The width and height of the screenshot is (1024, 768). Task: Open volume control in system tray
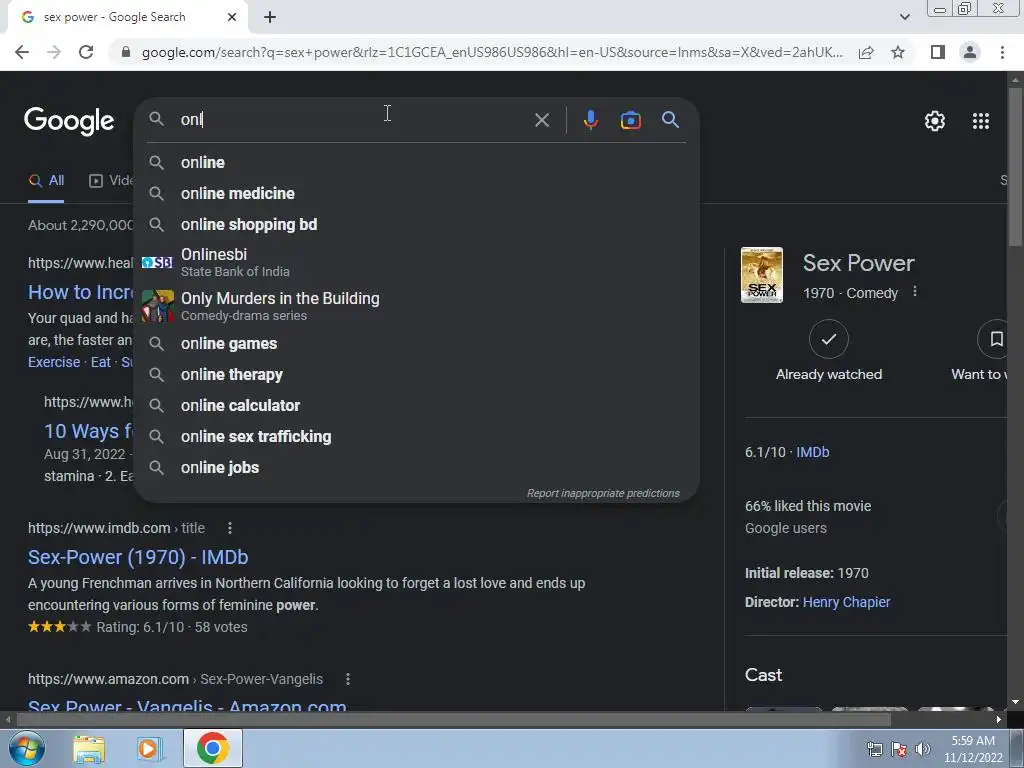click(x=923, y=749)
